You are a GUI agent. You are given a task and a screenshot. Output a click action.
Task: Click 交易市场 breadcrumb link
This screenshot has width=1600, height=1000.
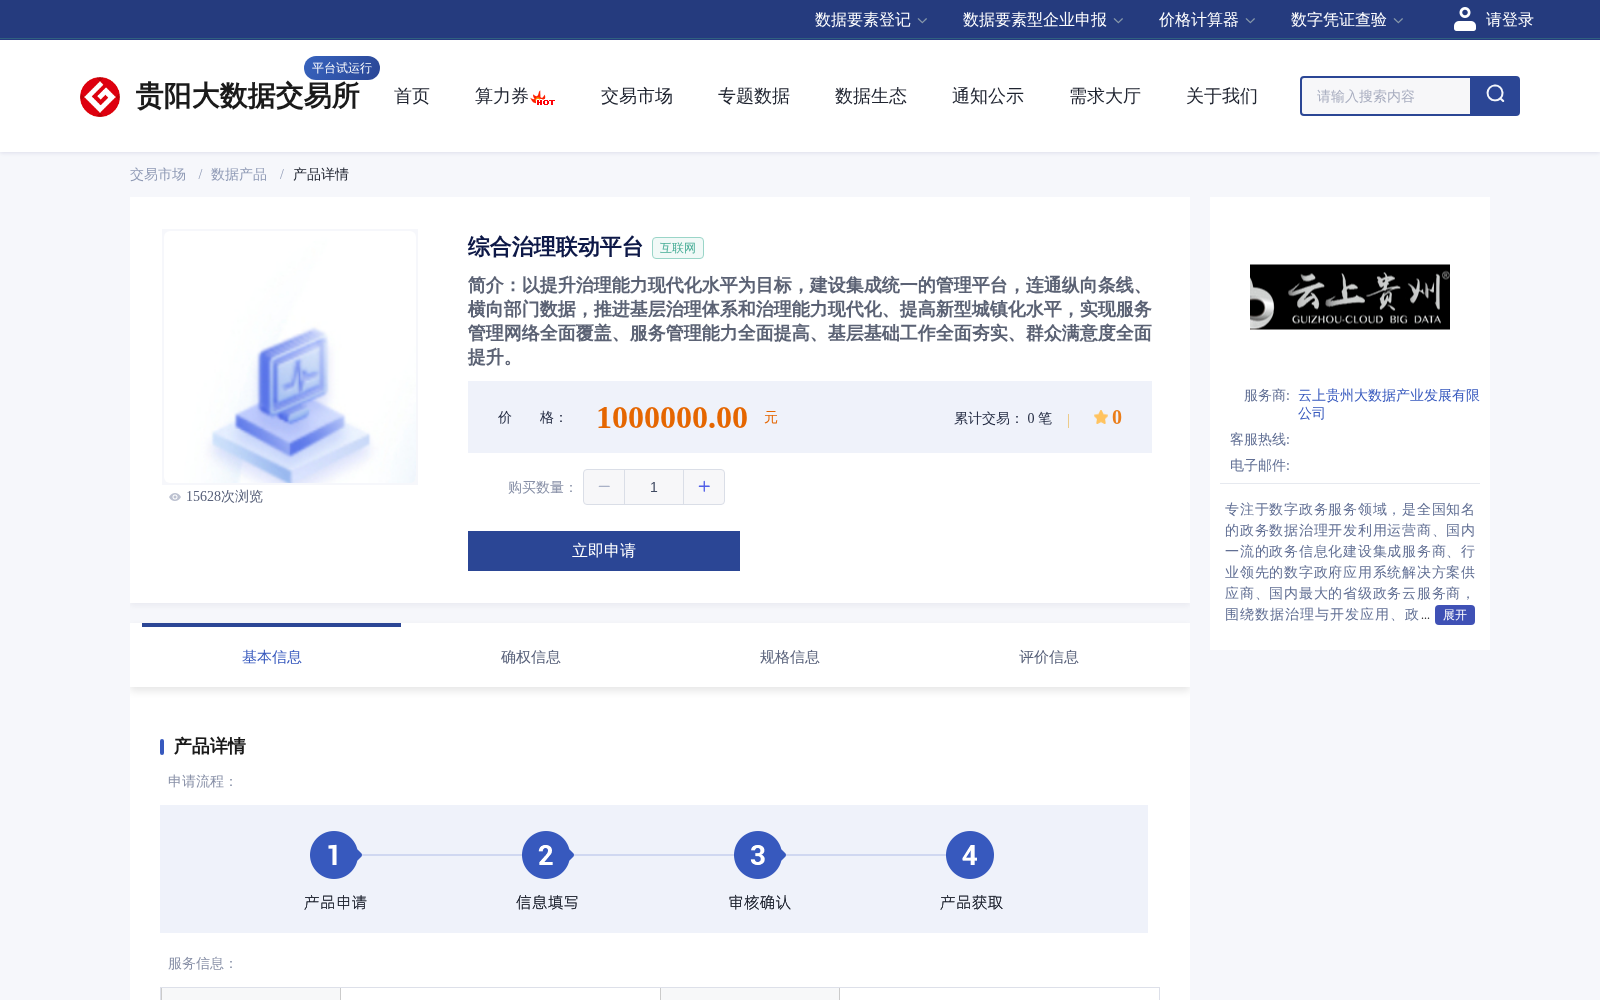pyautogui.click(x=158, y=174)
